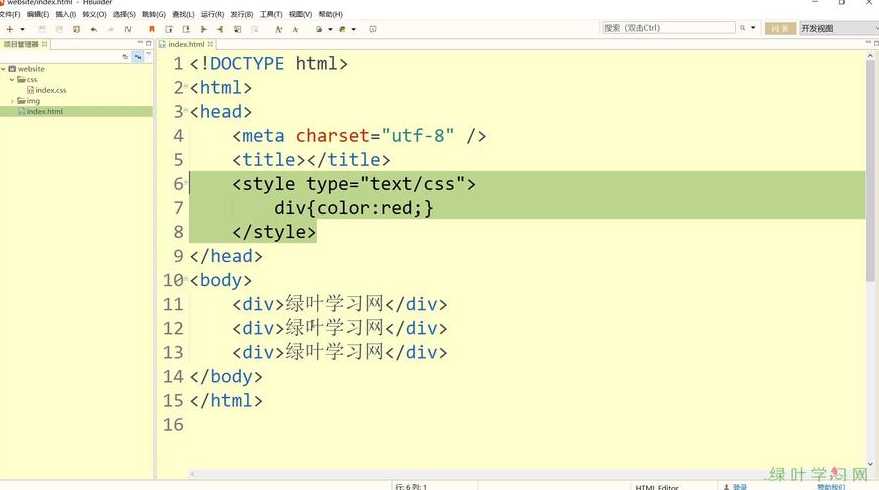This screenshot has height=490, width=879.
Task: Click the shrink font 'A' icon in the toolbar
Action: click(x=295, y=29)
